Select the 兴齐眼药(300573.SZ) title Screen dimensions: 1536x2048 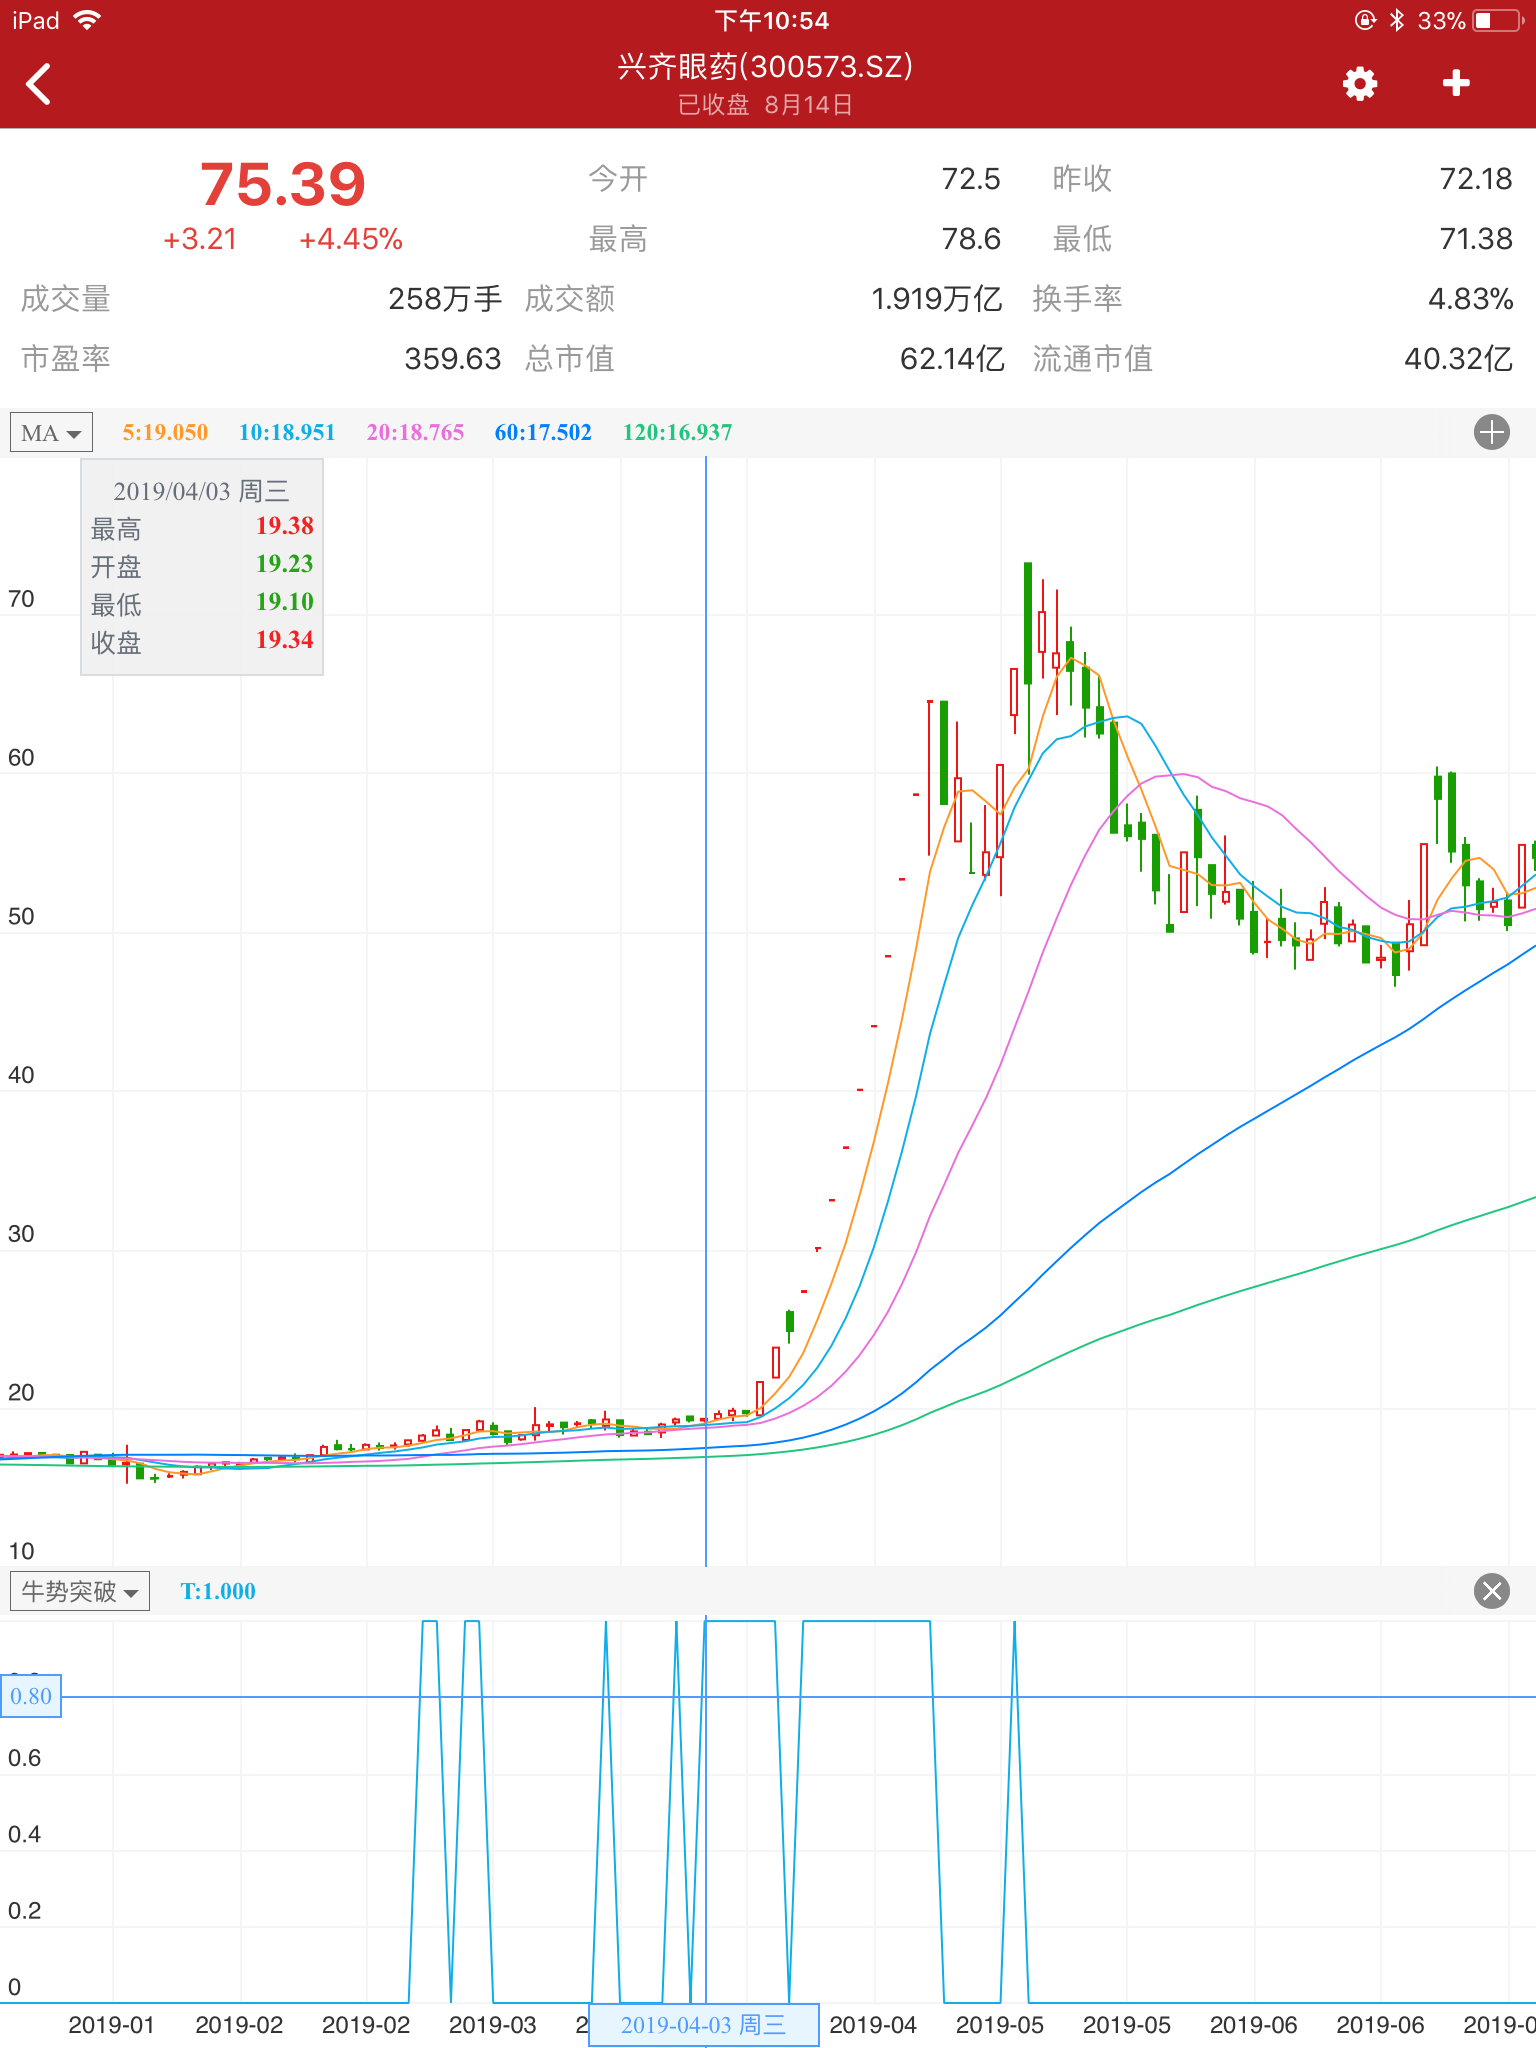coord(765,66)
